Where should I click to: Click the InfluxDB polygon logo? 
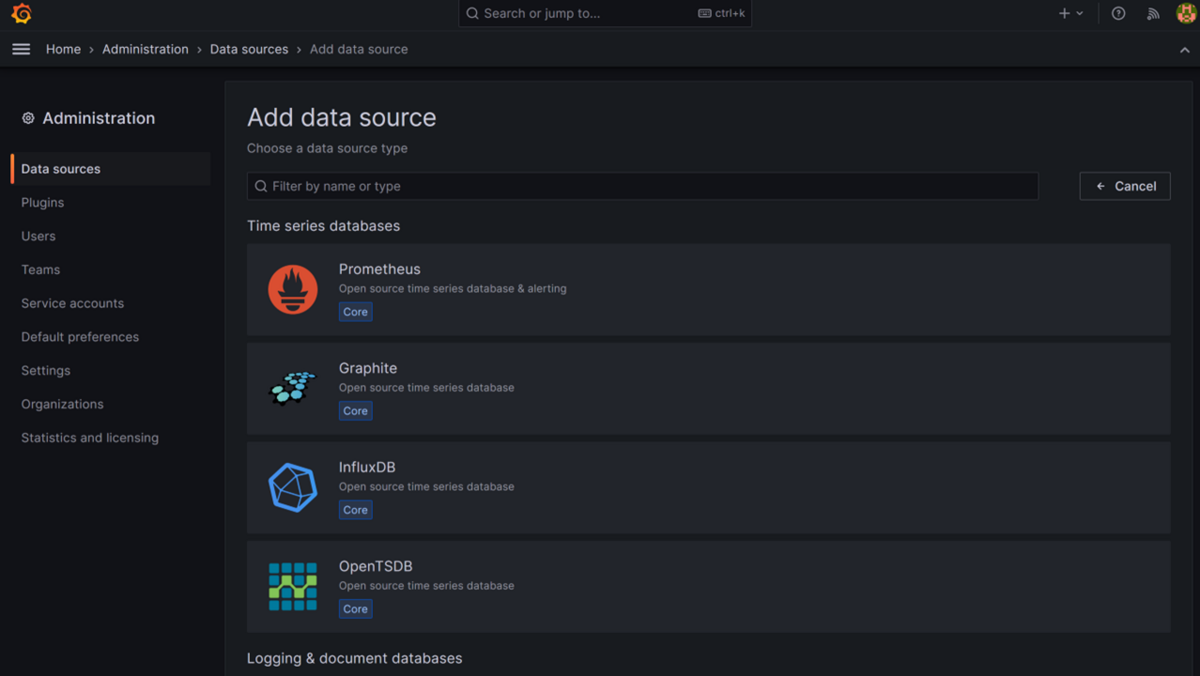pos(293,487)
